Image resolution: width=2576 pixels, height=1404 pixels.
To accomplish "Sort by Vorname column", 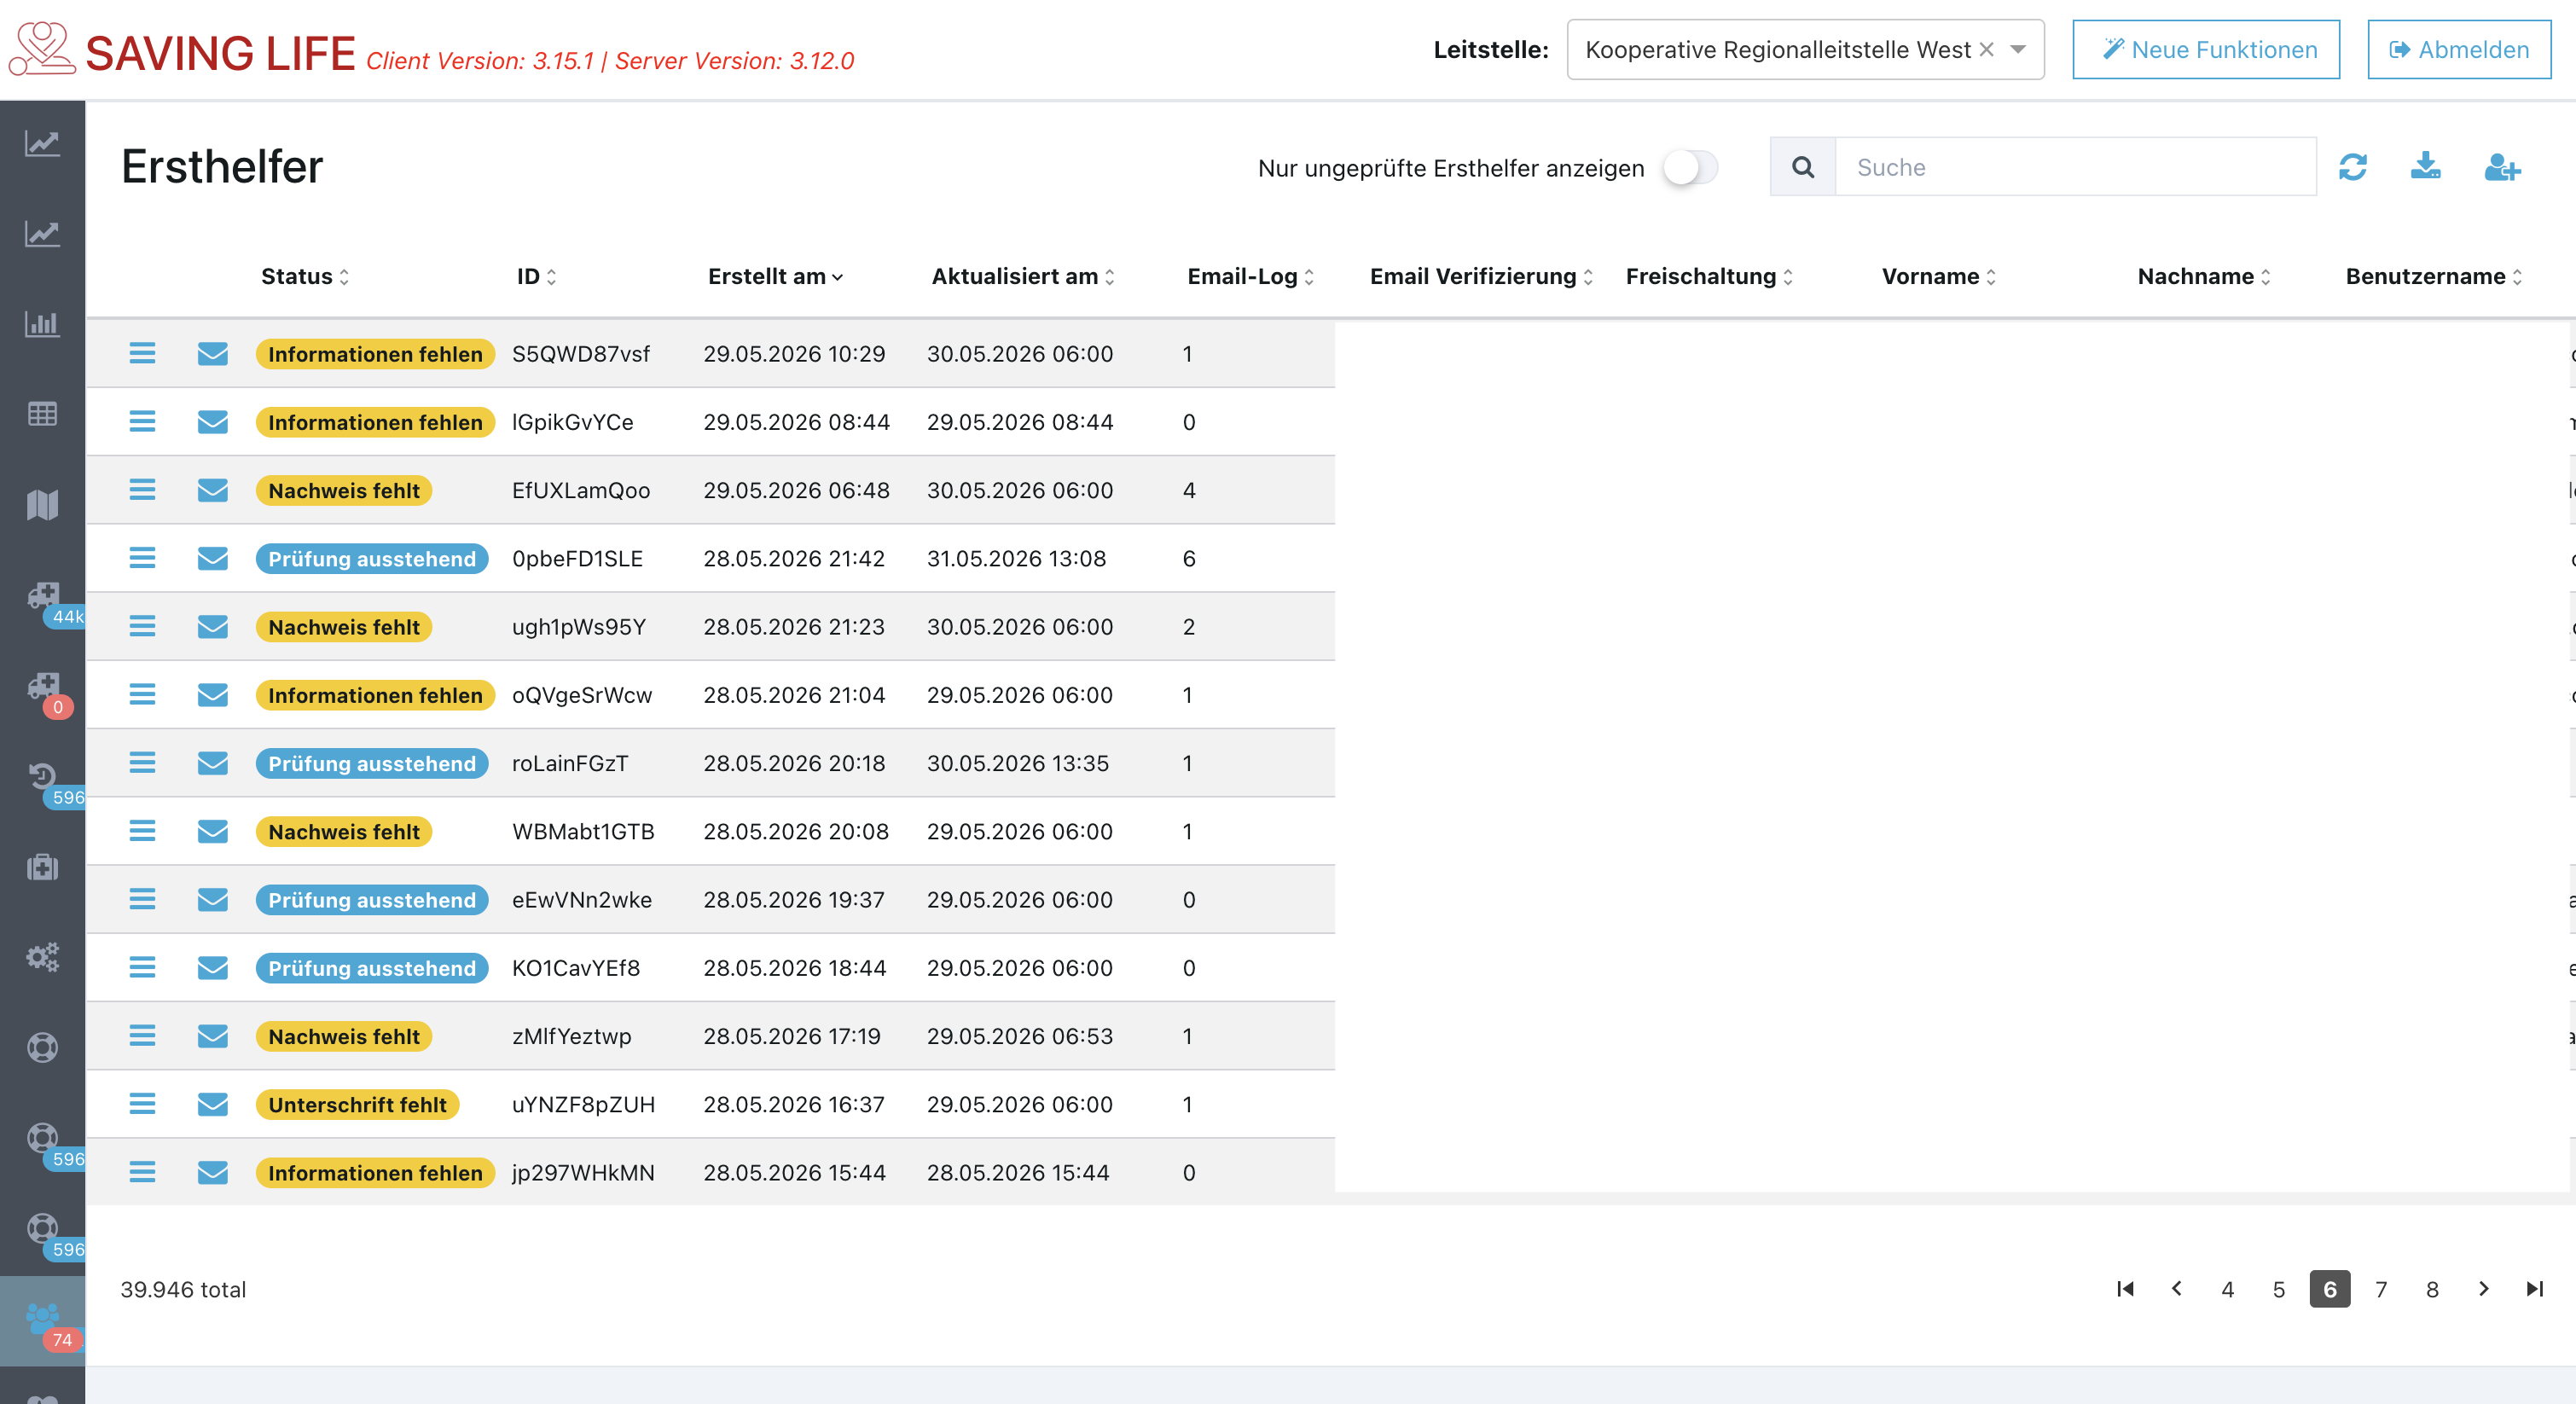I will (x=1939, y=276).
